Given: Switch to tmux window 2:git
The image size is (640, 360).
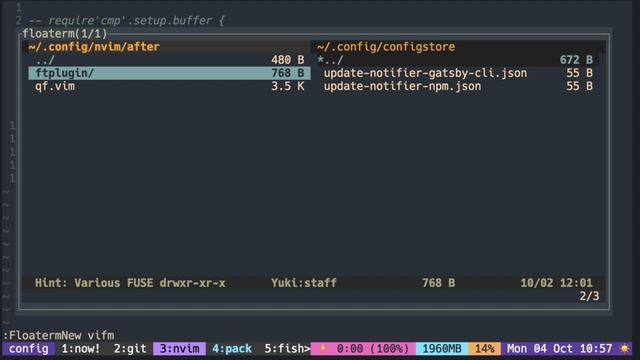Looking at the screenshot, I should [130, 349].
